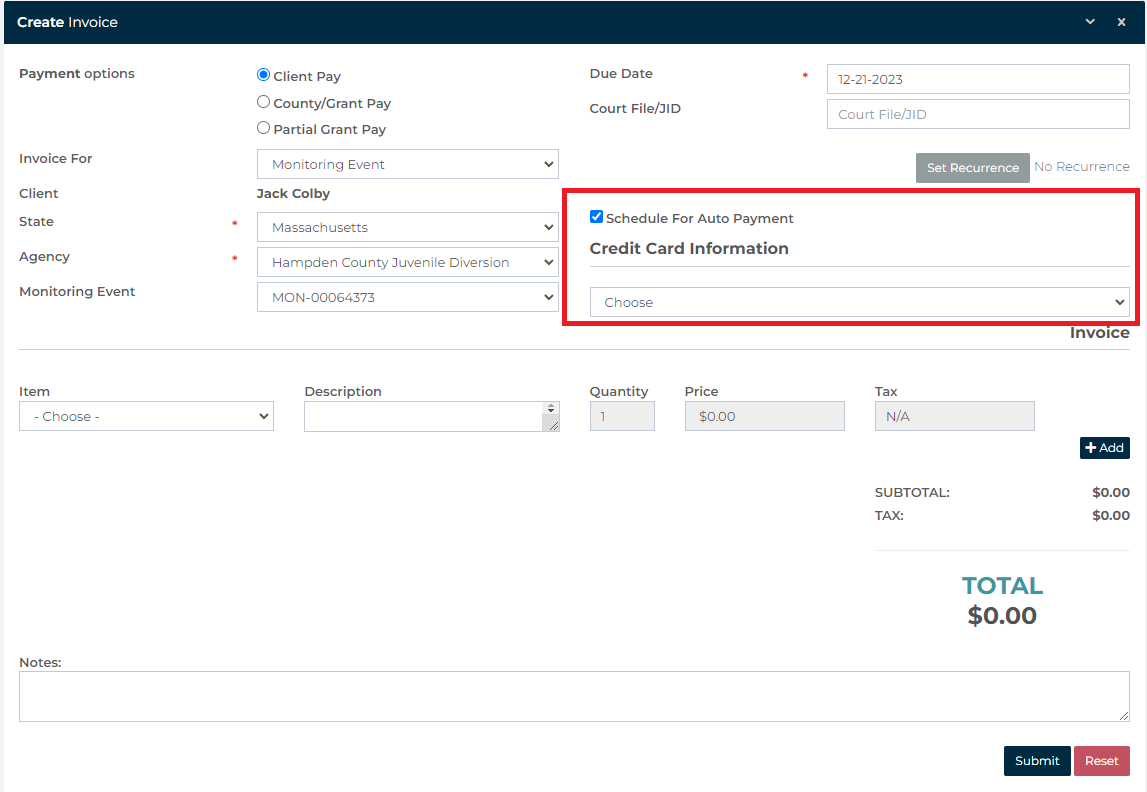Screen dimensions: 1147x792
Task: Focus the Court File/JID input
Action: [x=978, y=114]
